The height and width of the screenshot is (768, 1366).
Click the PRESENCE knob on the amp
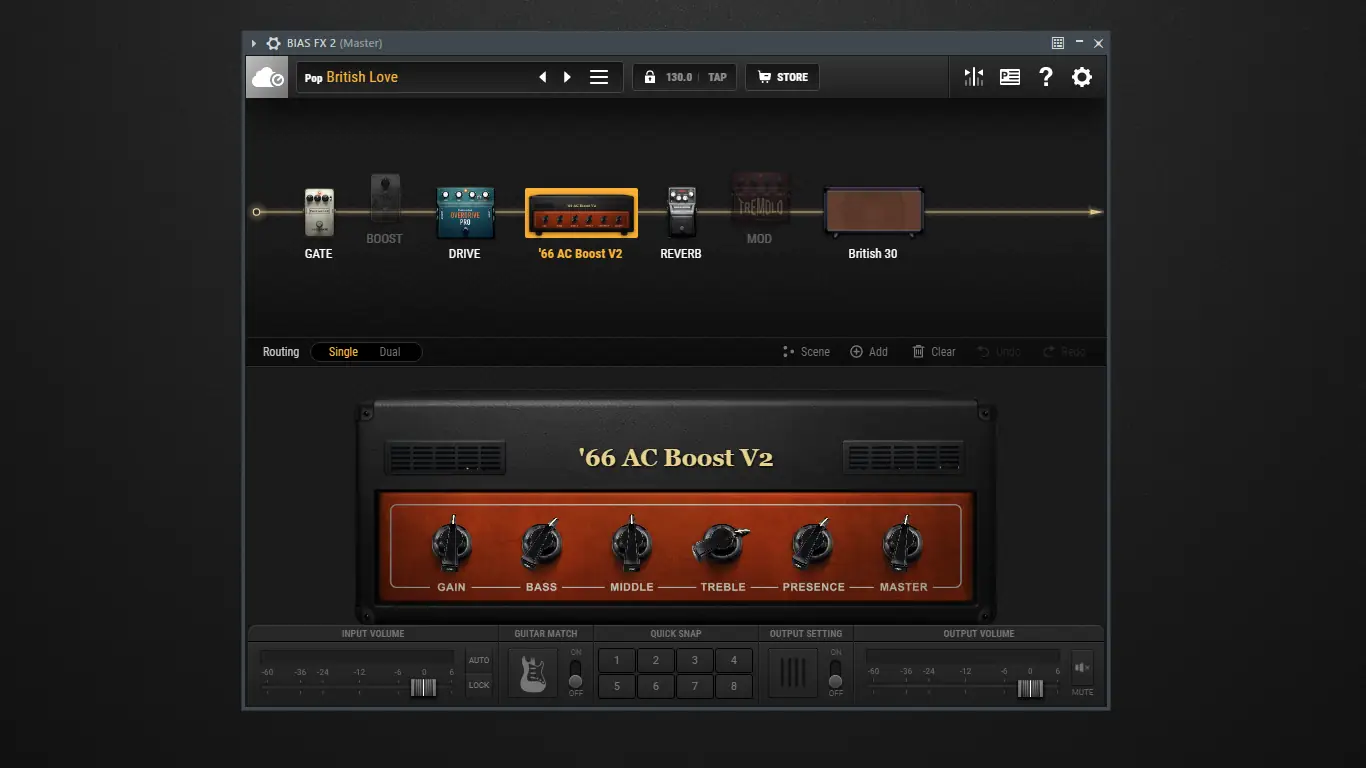812,545
